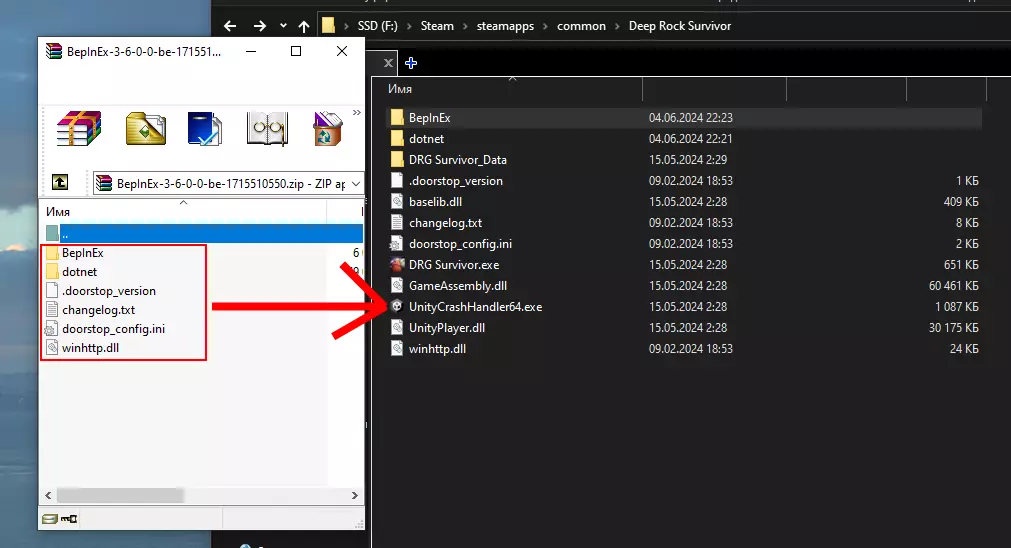Screen dimensions: 1011x548
Task: Click SSD (F:) in Explorer breadcrumb
Action: (378, 26)
